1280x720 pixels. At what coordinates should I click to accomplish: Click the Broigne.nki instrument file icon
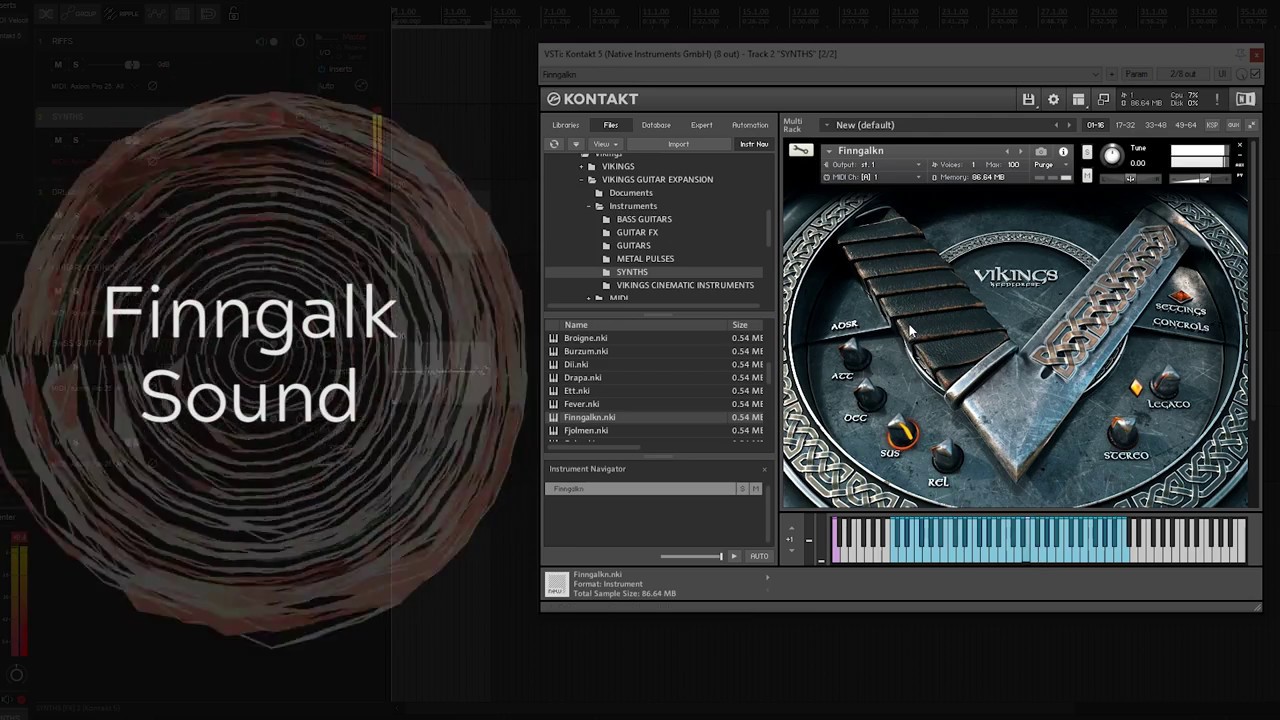click(553, 338)
